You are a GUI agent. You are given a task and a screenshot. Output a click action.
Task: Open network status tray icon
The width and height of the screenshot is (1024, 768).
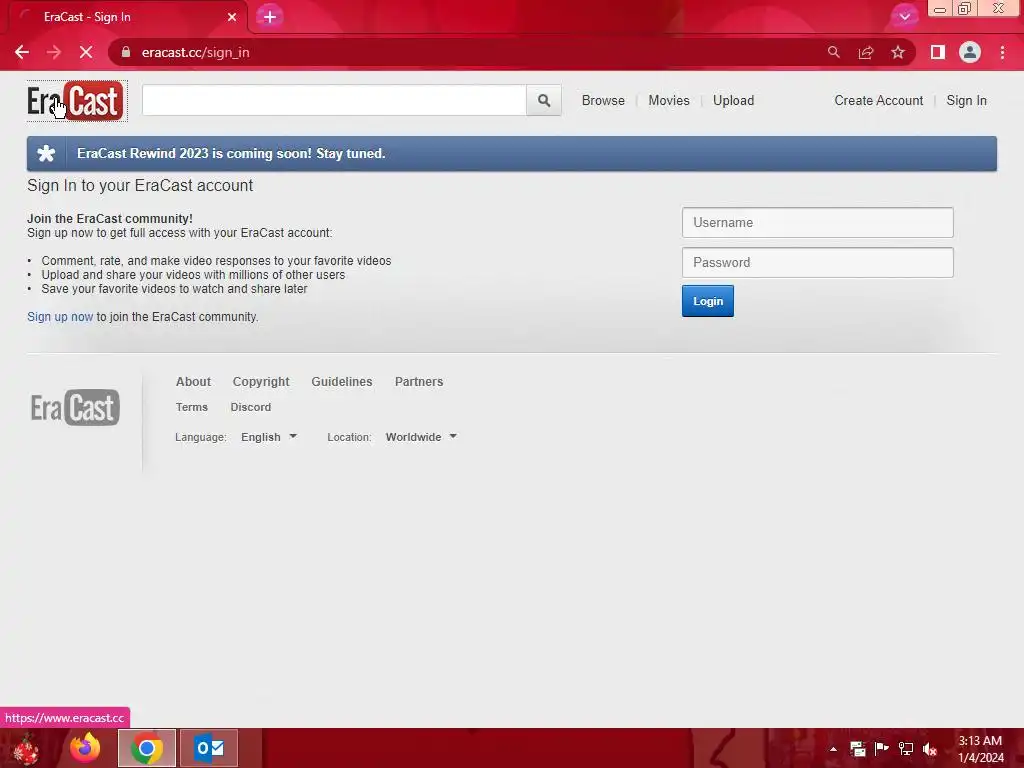click(x=906, y=749)
